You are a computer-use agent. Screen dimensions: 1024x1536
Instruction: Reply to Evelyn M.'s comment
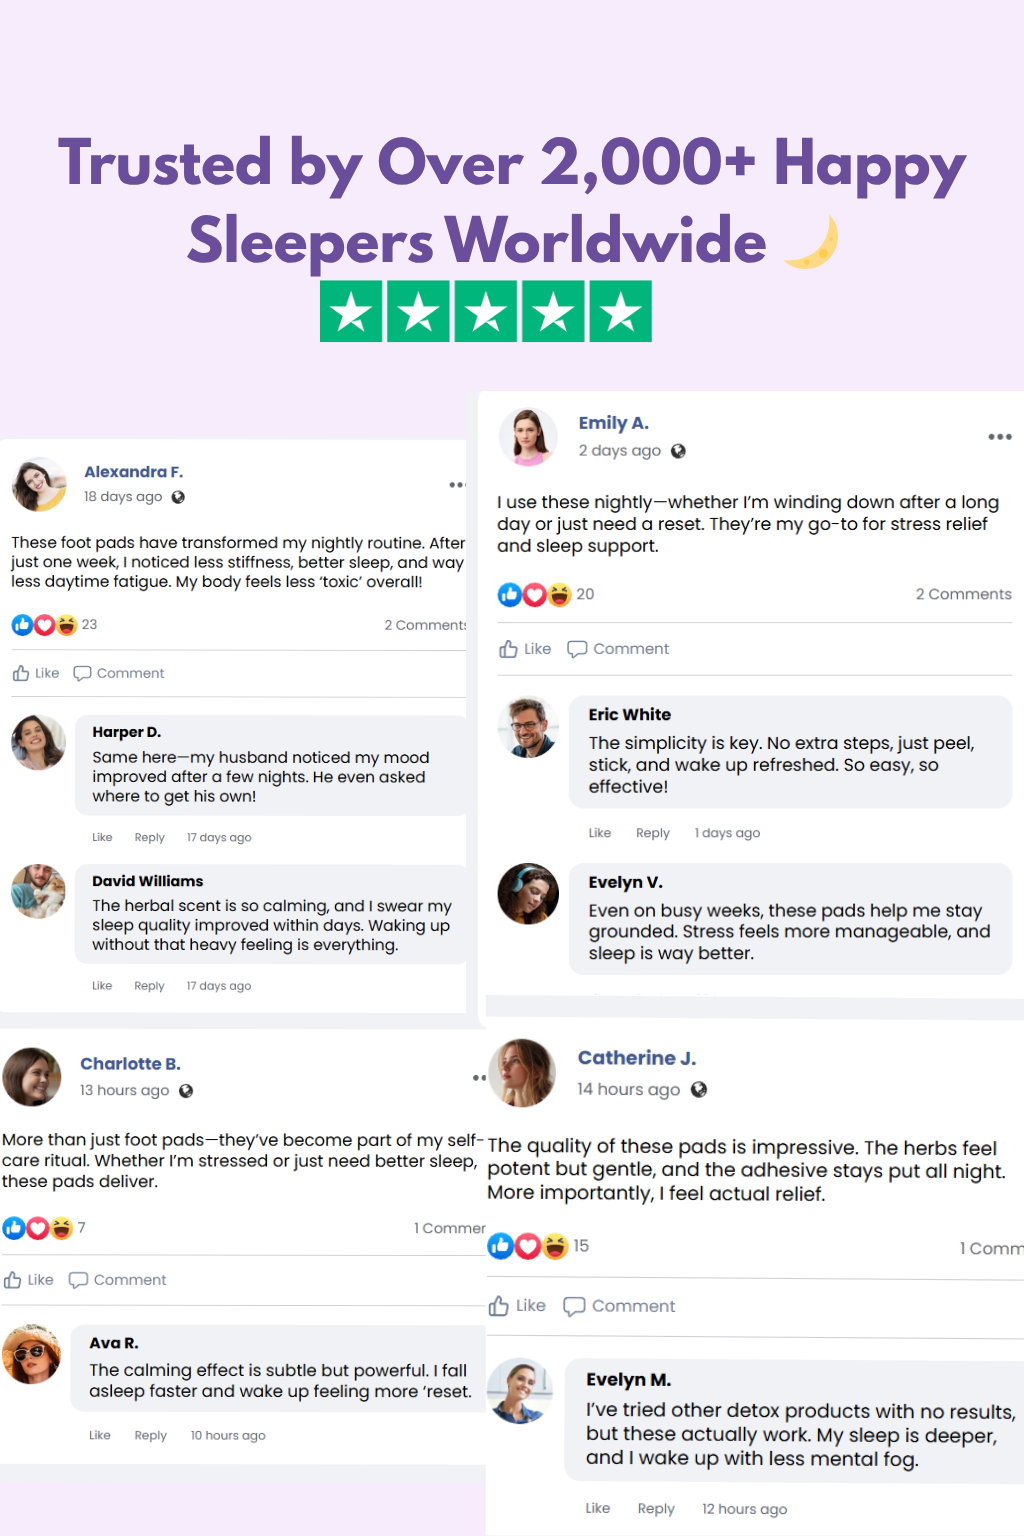tap(656, 1509)
